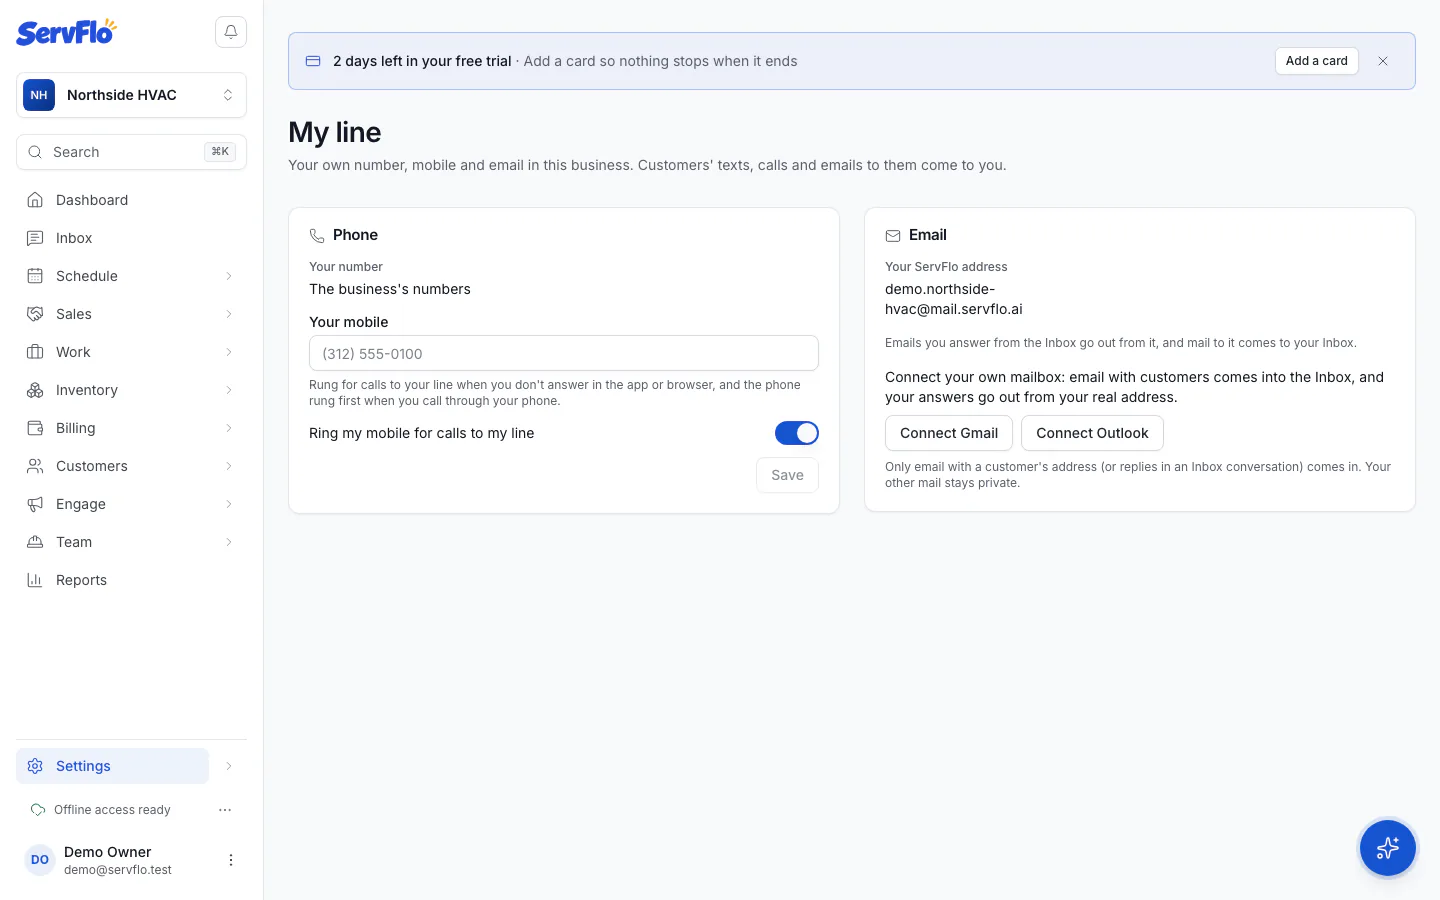This screenshot has width=1440, height=900.
Task: Expand the Customers submenu chevron
Action: click(229, 466)
